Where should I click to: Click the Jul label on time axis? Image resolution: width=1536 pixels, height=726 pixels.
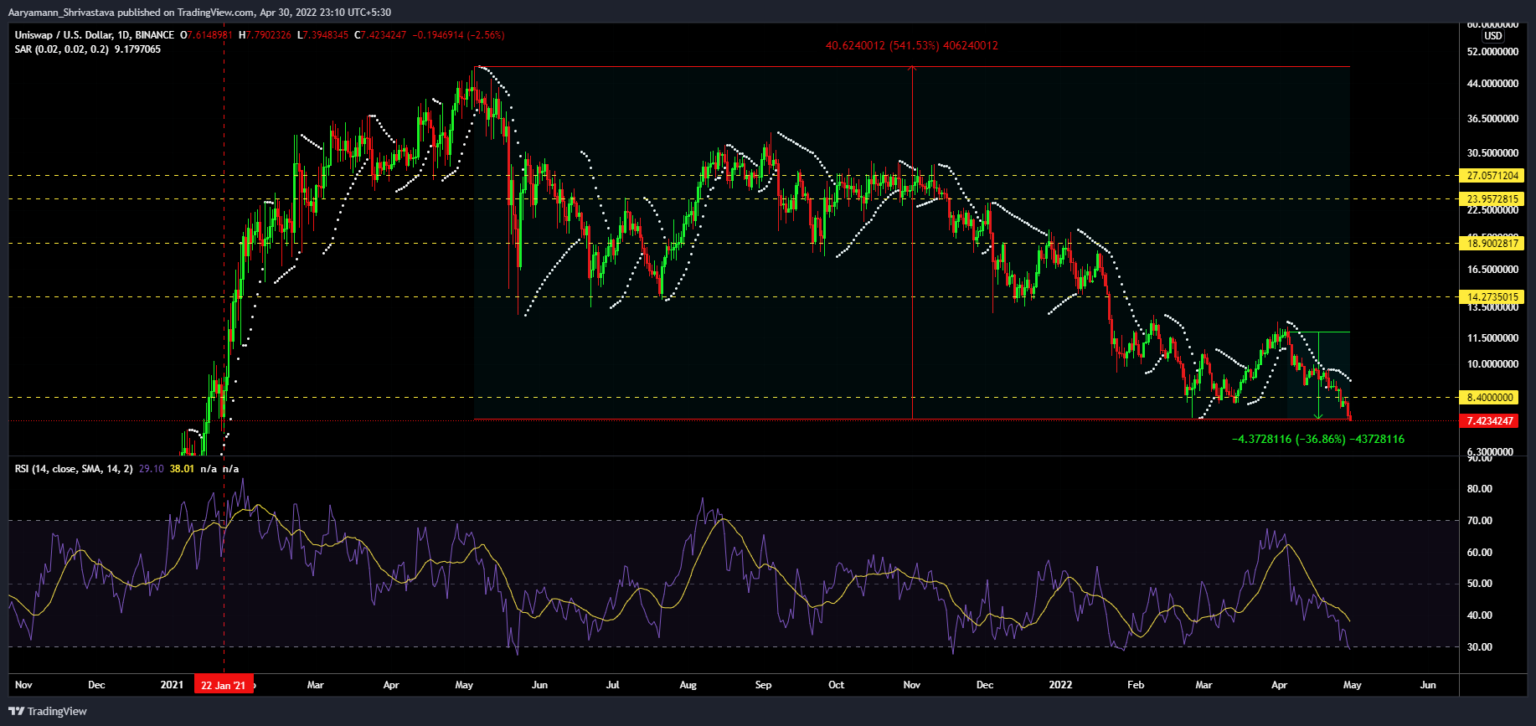(x=612, y=685)
